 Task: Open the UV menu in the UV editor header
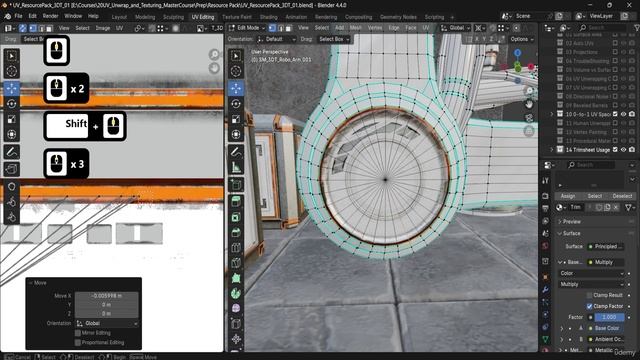[119, 28]
